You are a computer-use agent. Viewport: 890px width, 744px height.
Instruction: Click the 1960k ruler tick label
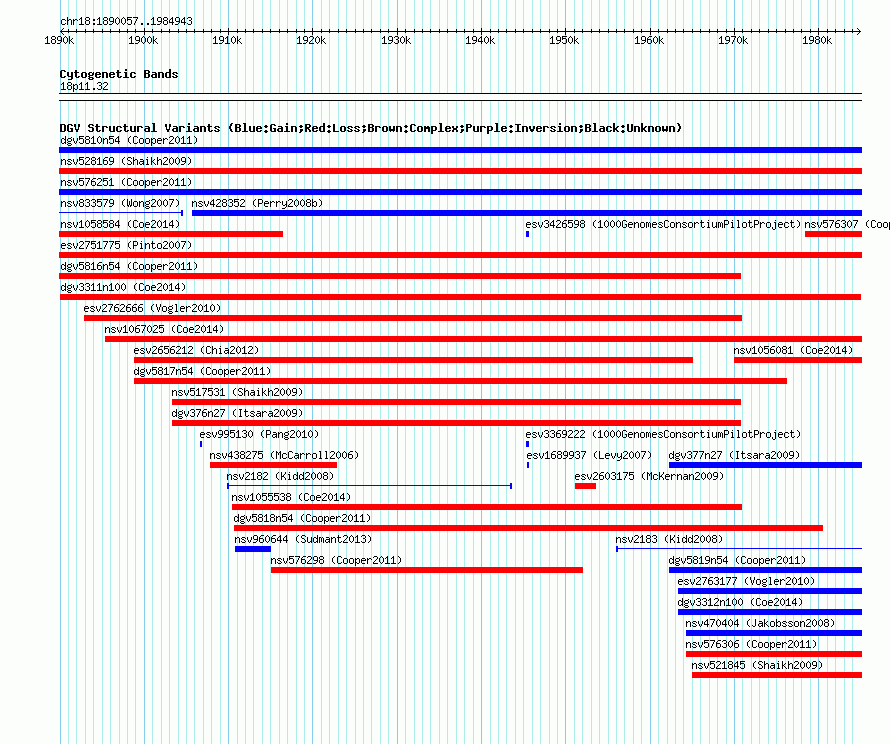(x=649, y=40)
